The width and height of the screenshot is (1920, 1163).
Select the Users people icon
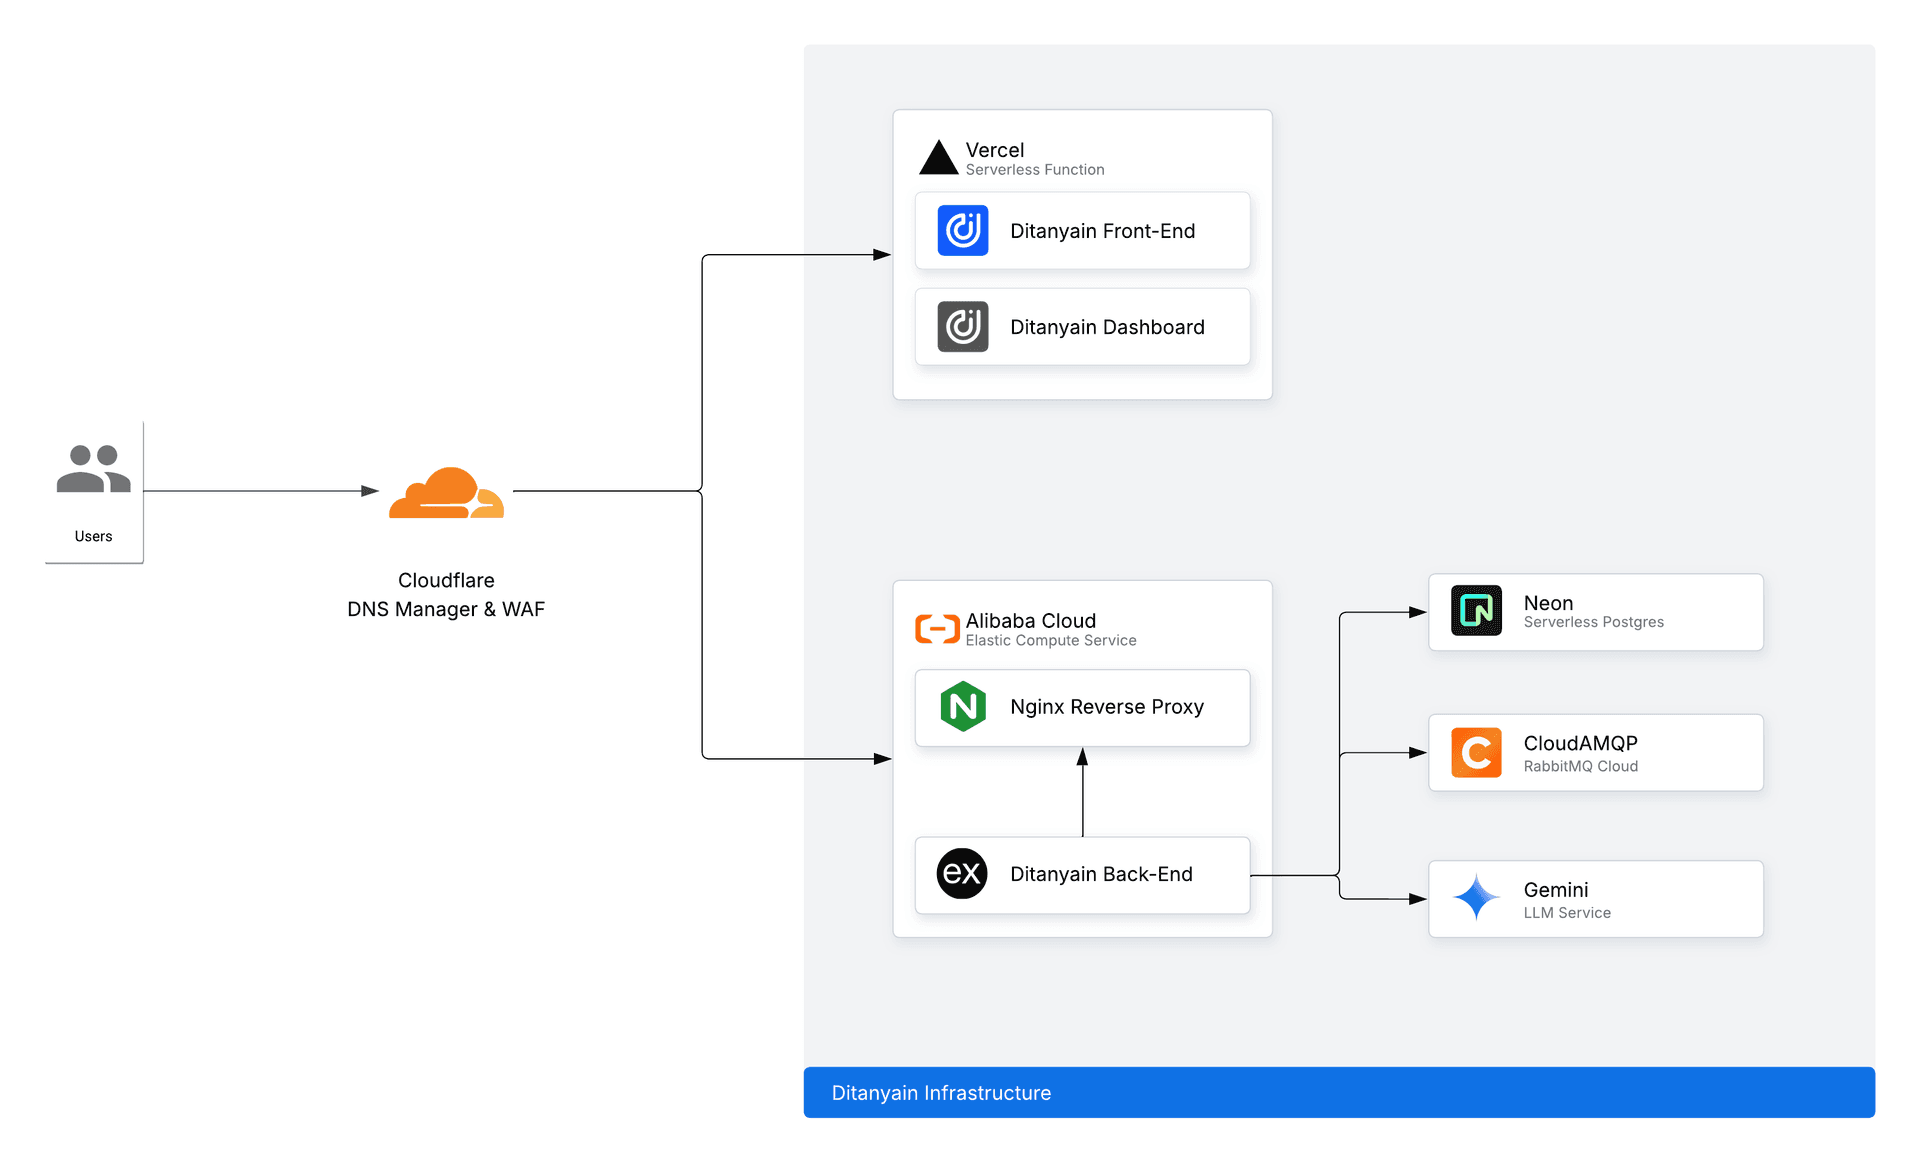coord(93,466)
